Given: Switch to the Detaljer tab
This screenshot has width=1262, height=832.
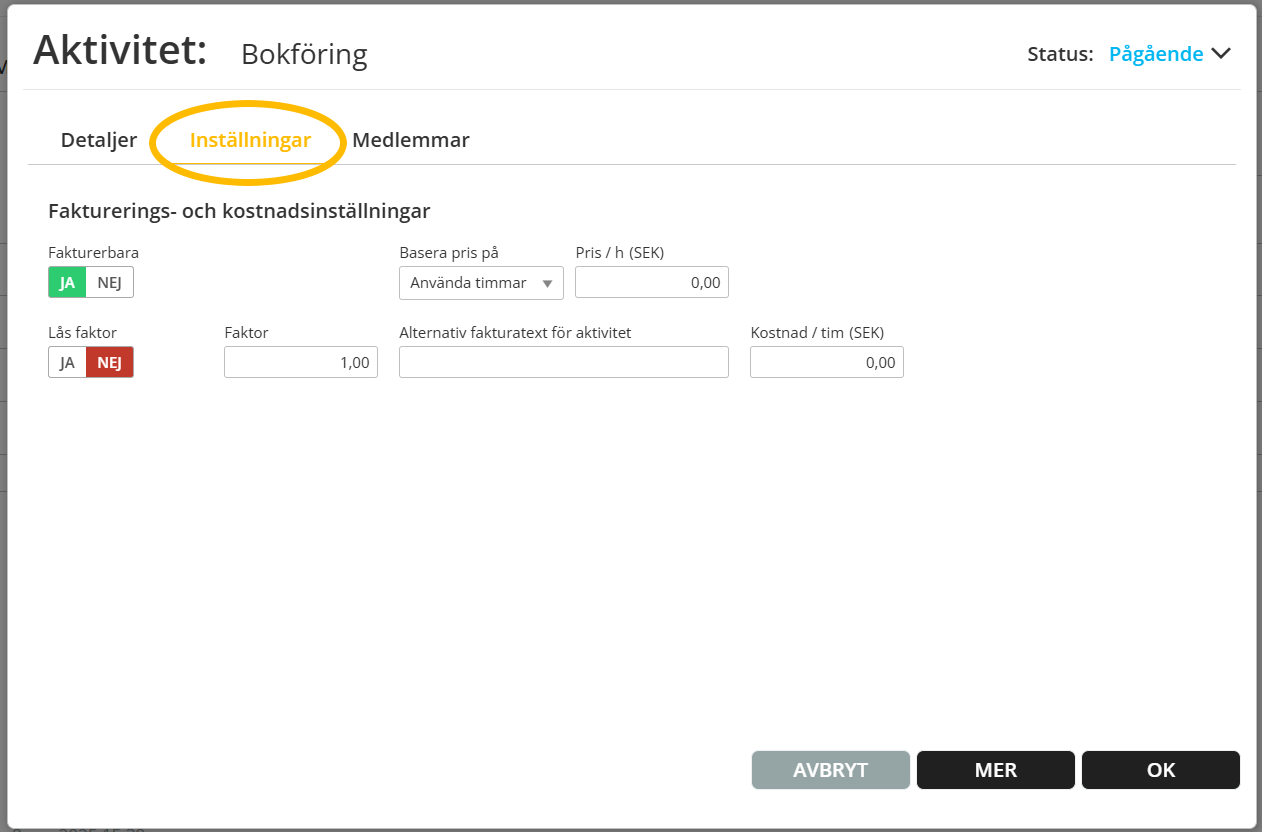Looking at the screenshot, I should pos(99,140).
